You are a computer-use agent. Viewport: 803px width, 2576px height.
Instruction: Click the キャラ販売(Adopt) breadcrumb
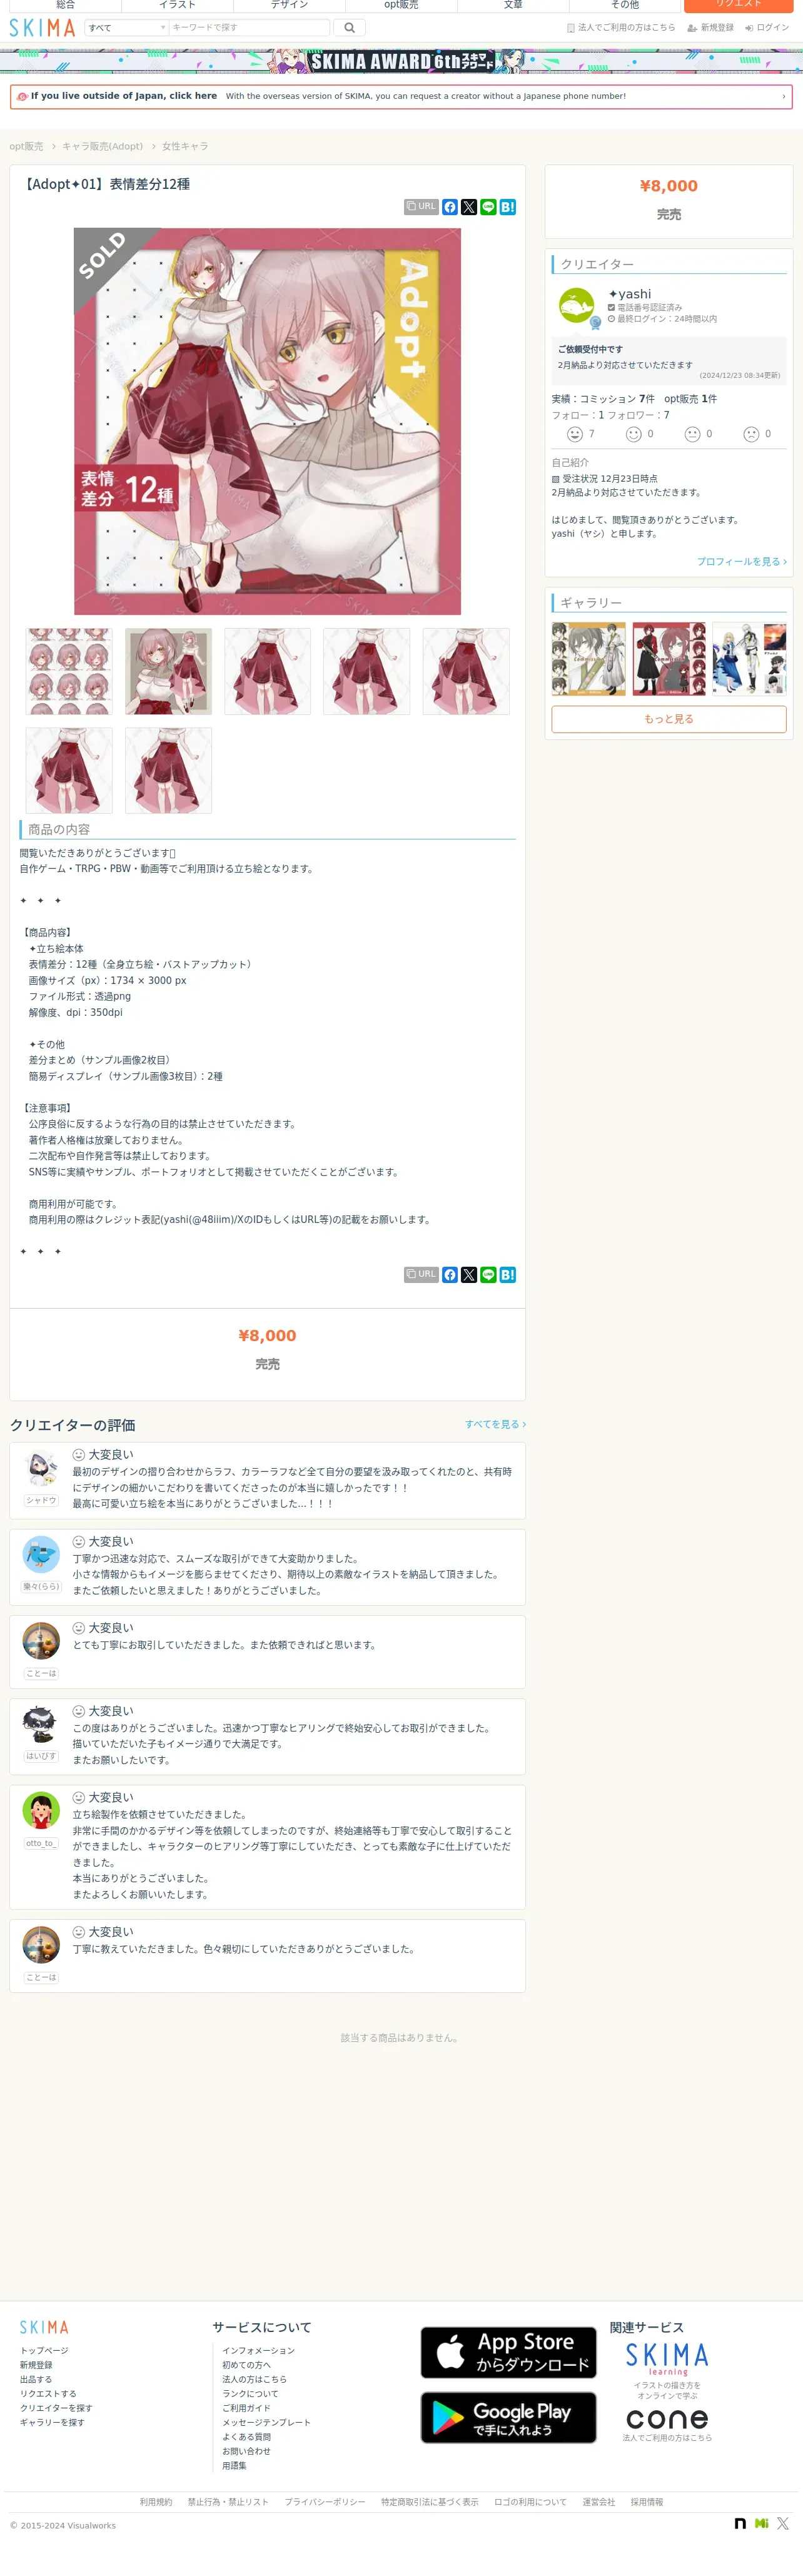point(102,146)
